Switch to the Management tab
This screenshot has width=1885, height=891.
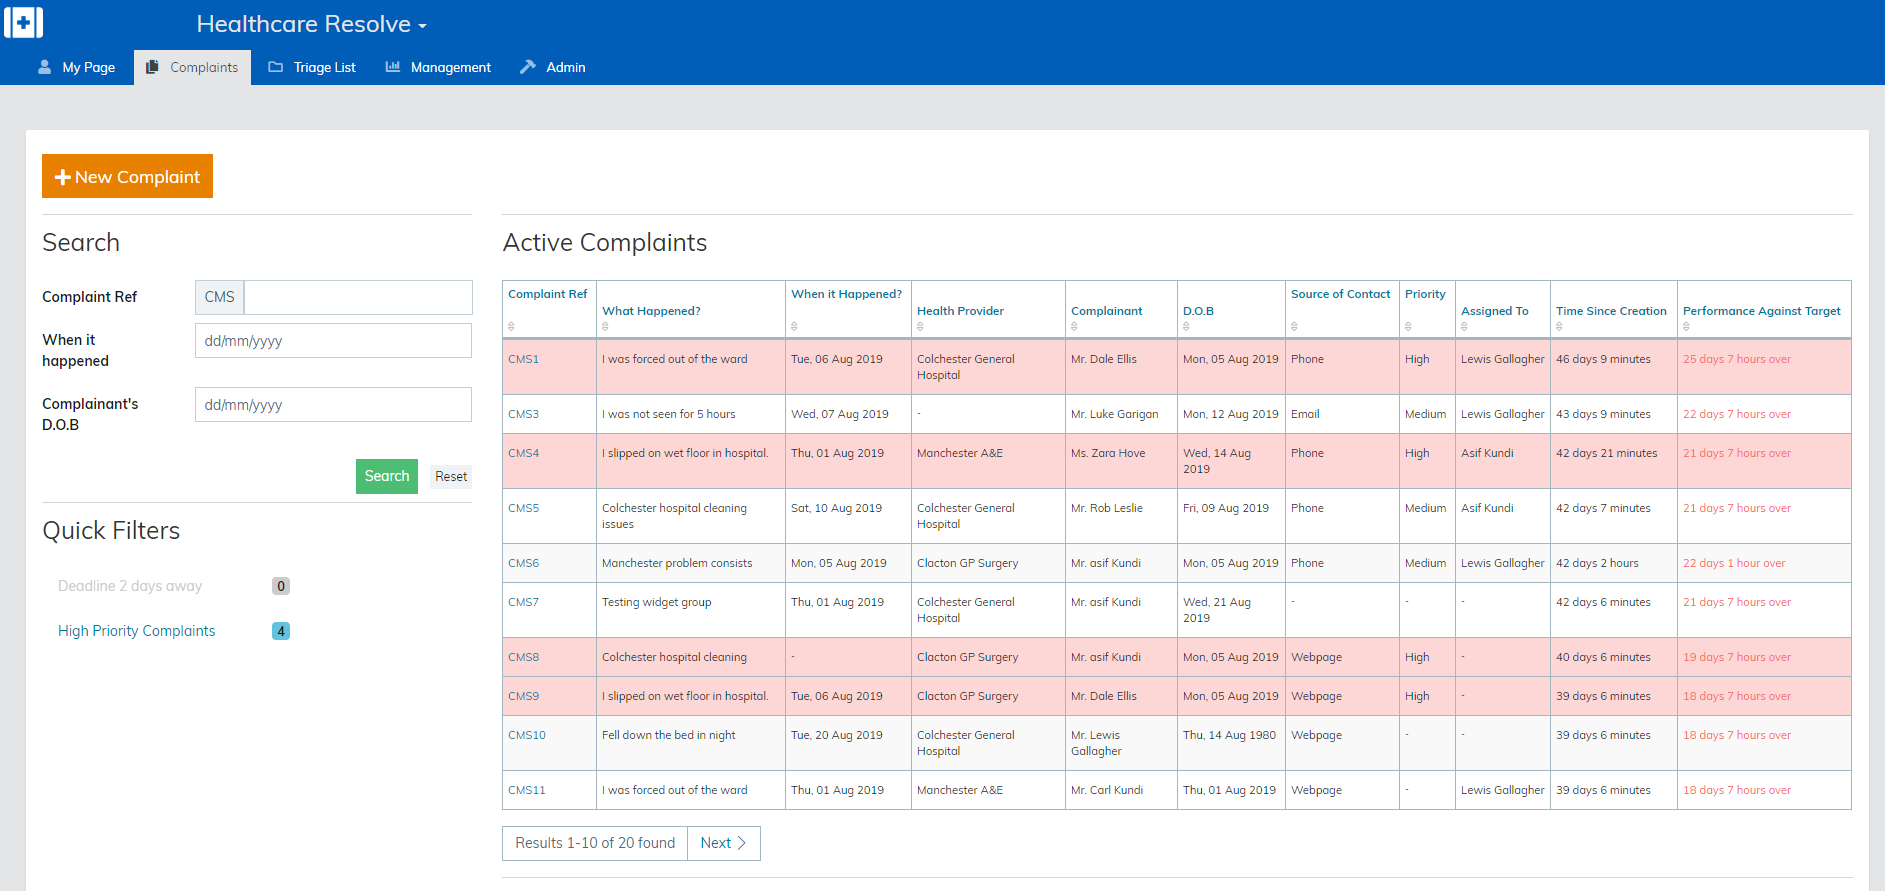click(438, 67)
